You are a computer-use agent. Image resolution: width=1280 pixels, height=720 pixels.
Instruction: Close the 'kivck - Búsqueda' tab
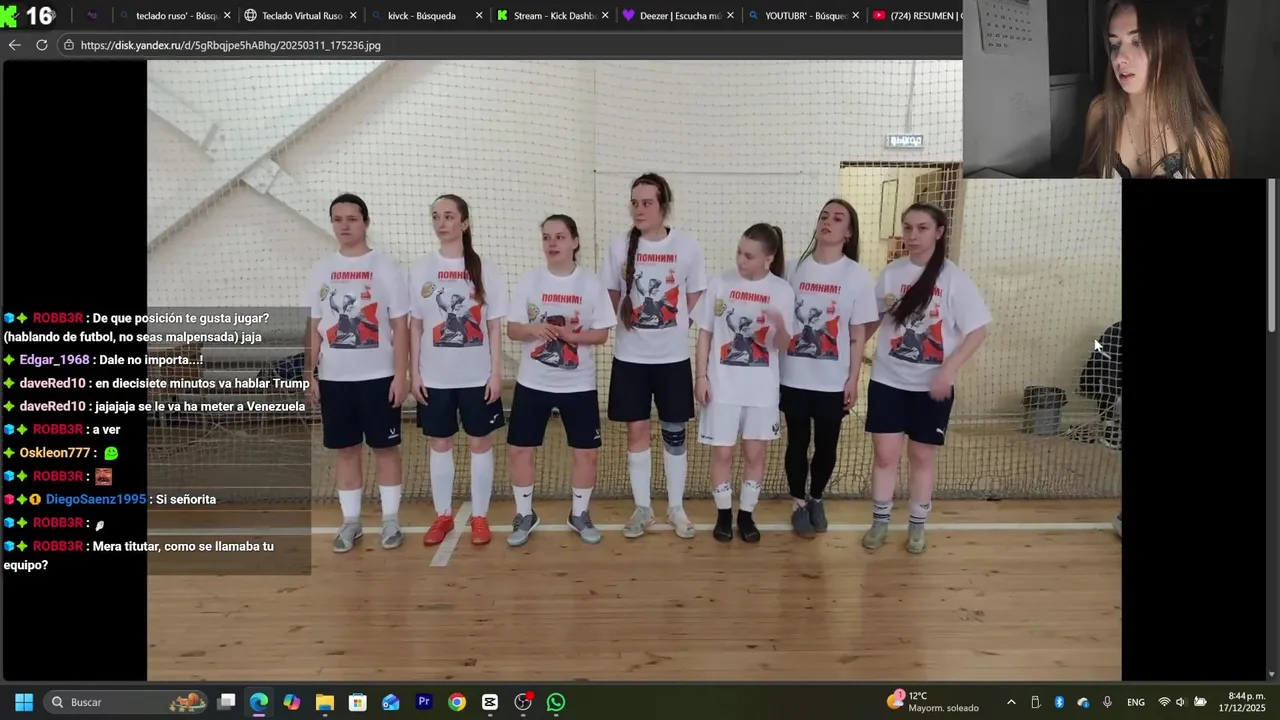click(x=479, y=16)
